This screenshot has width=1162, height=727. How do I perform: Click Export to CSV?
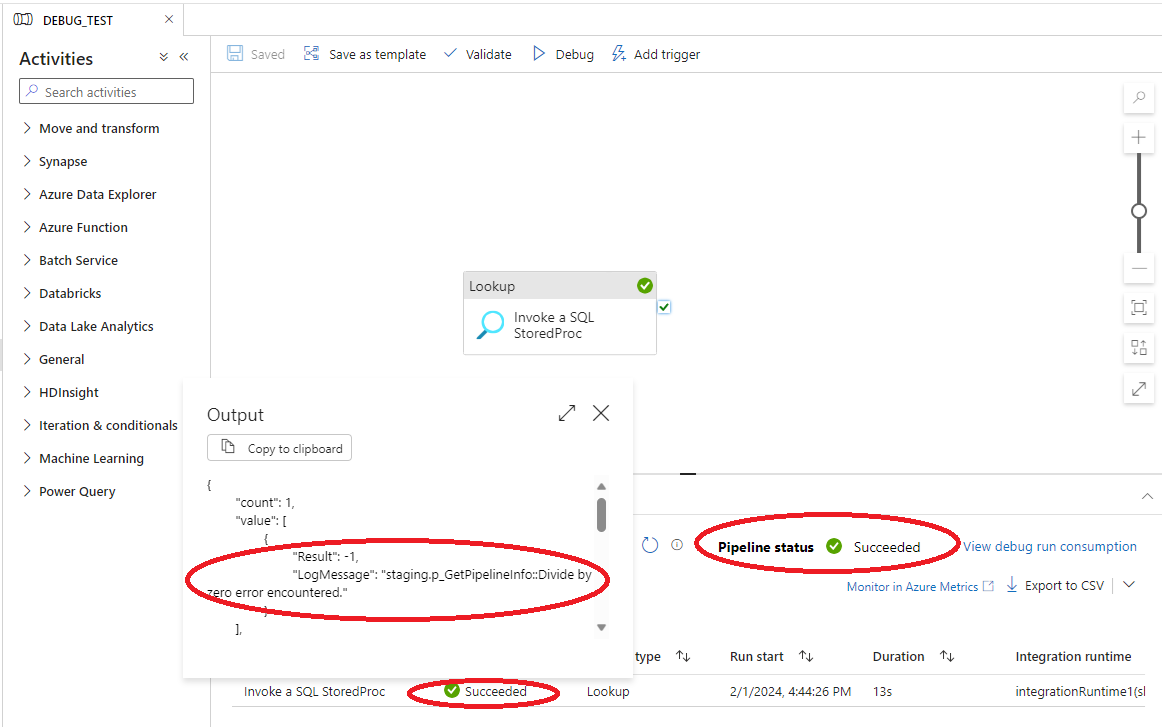(x=1055, y=585)
